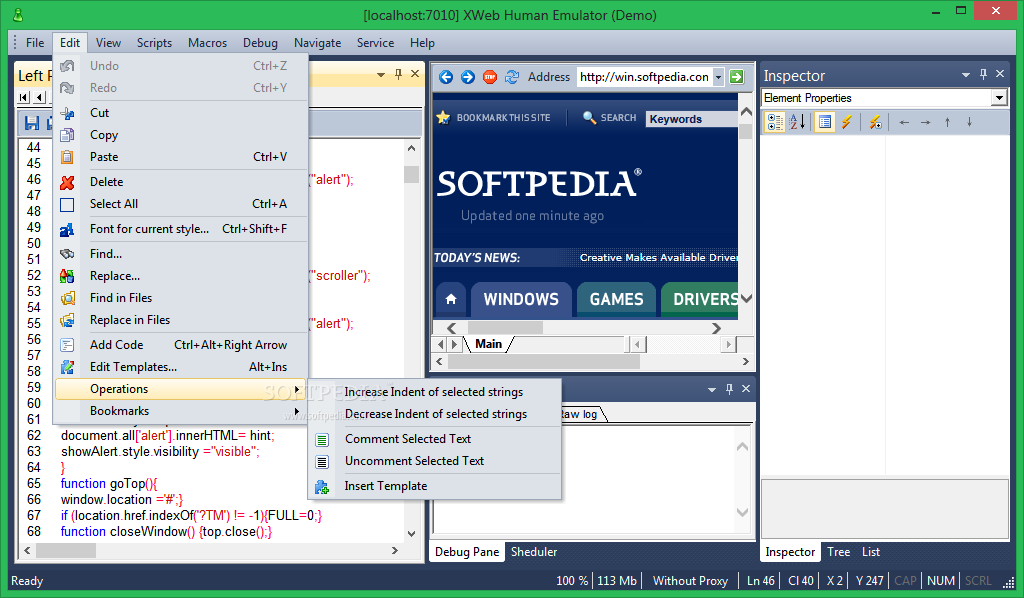This screenshot has height=598, width=1024.
Task: Click the red Stop loading icon
Action: (x=490, y=77)
